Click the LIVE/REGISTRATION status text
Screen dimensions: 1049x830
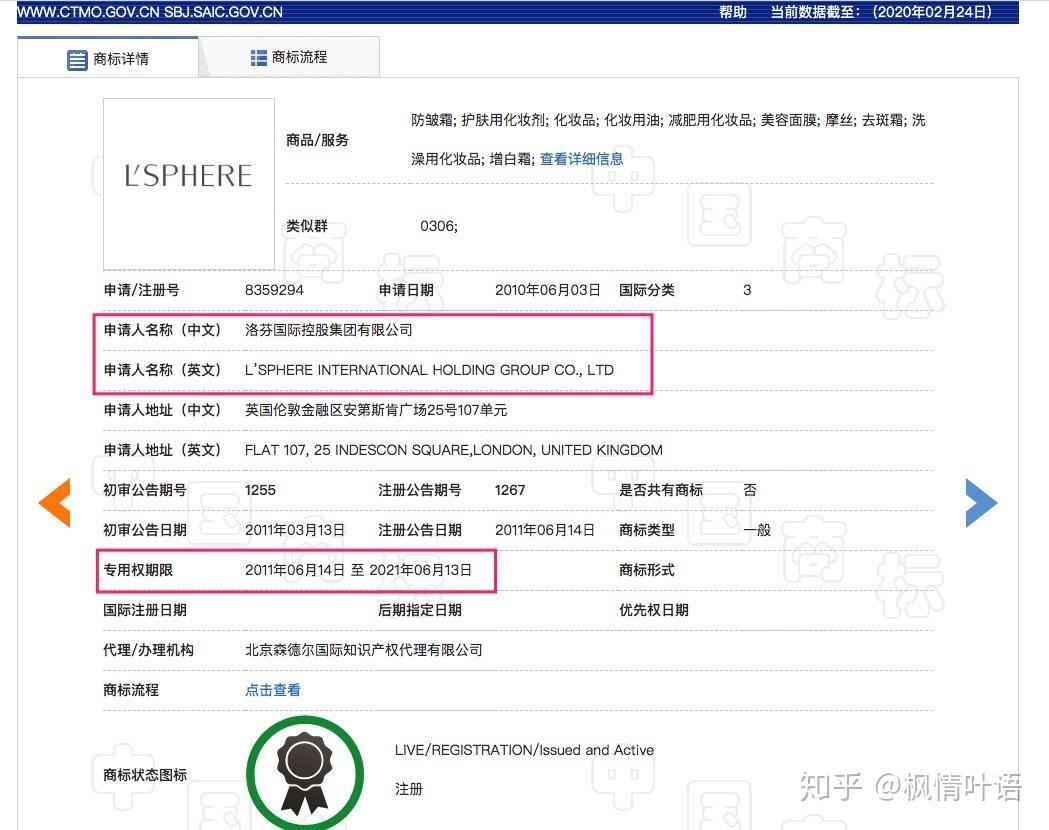[x=524, y=750]
